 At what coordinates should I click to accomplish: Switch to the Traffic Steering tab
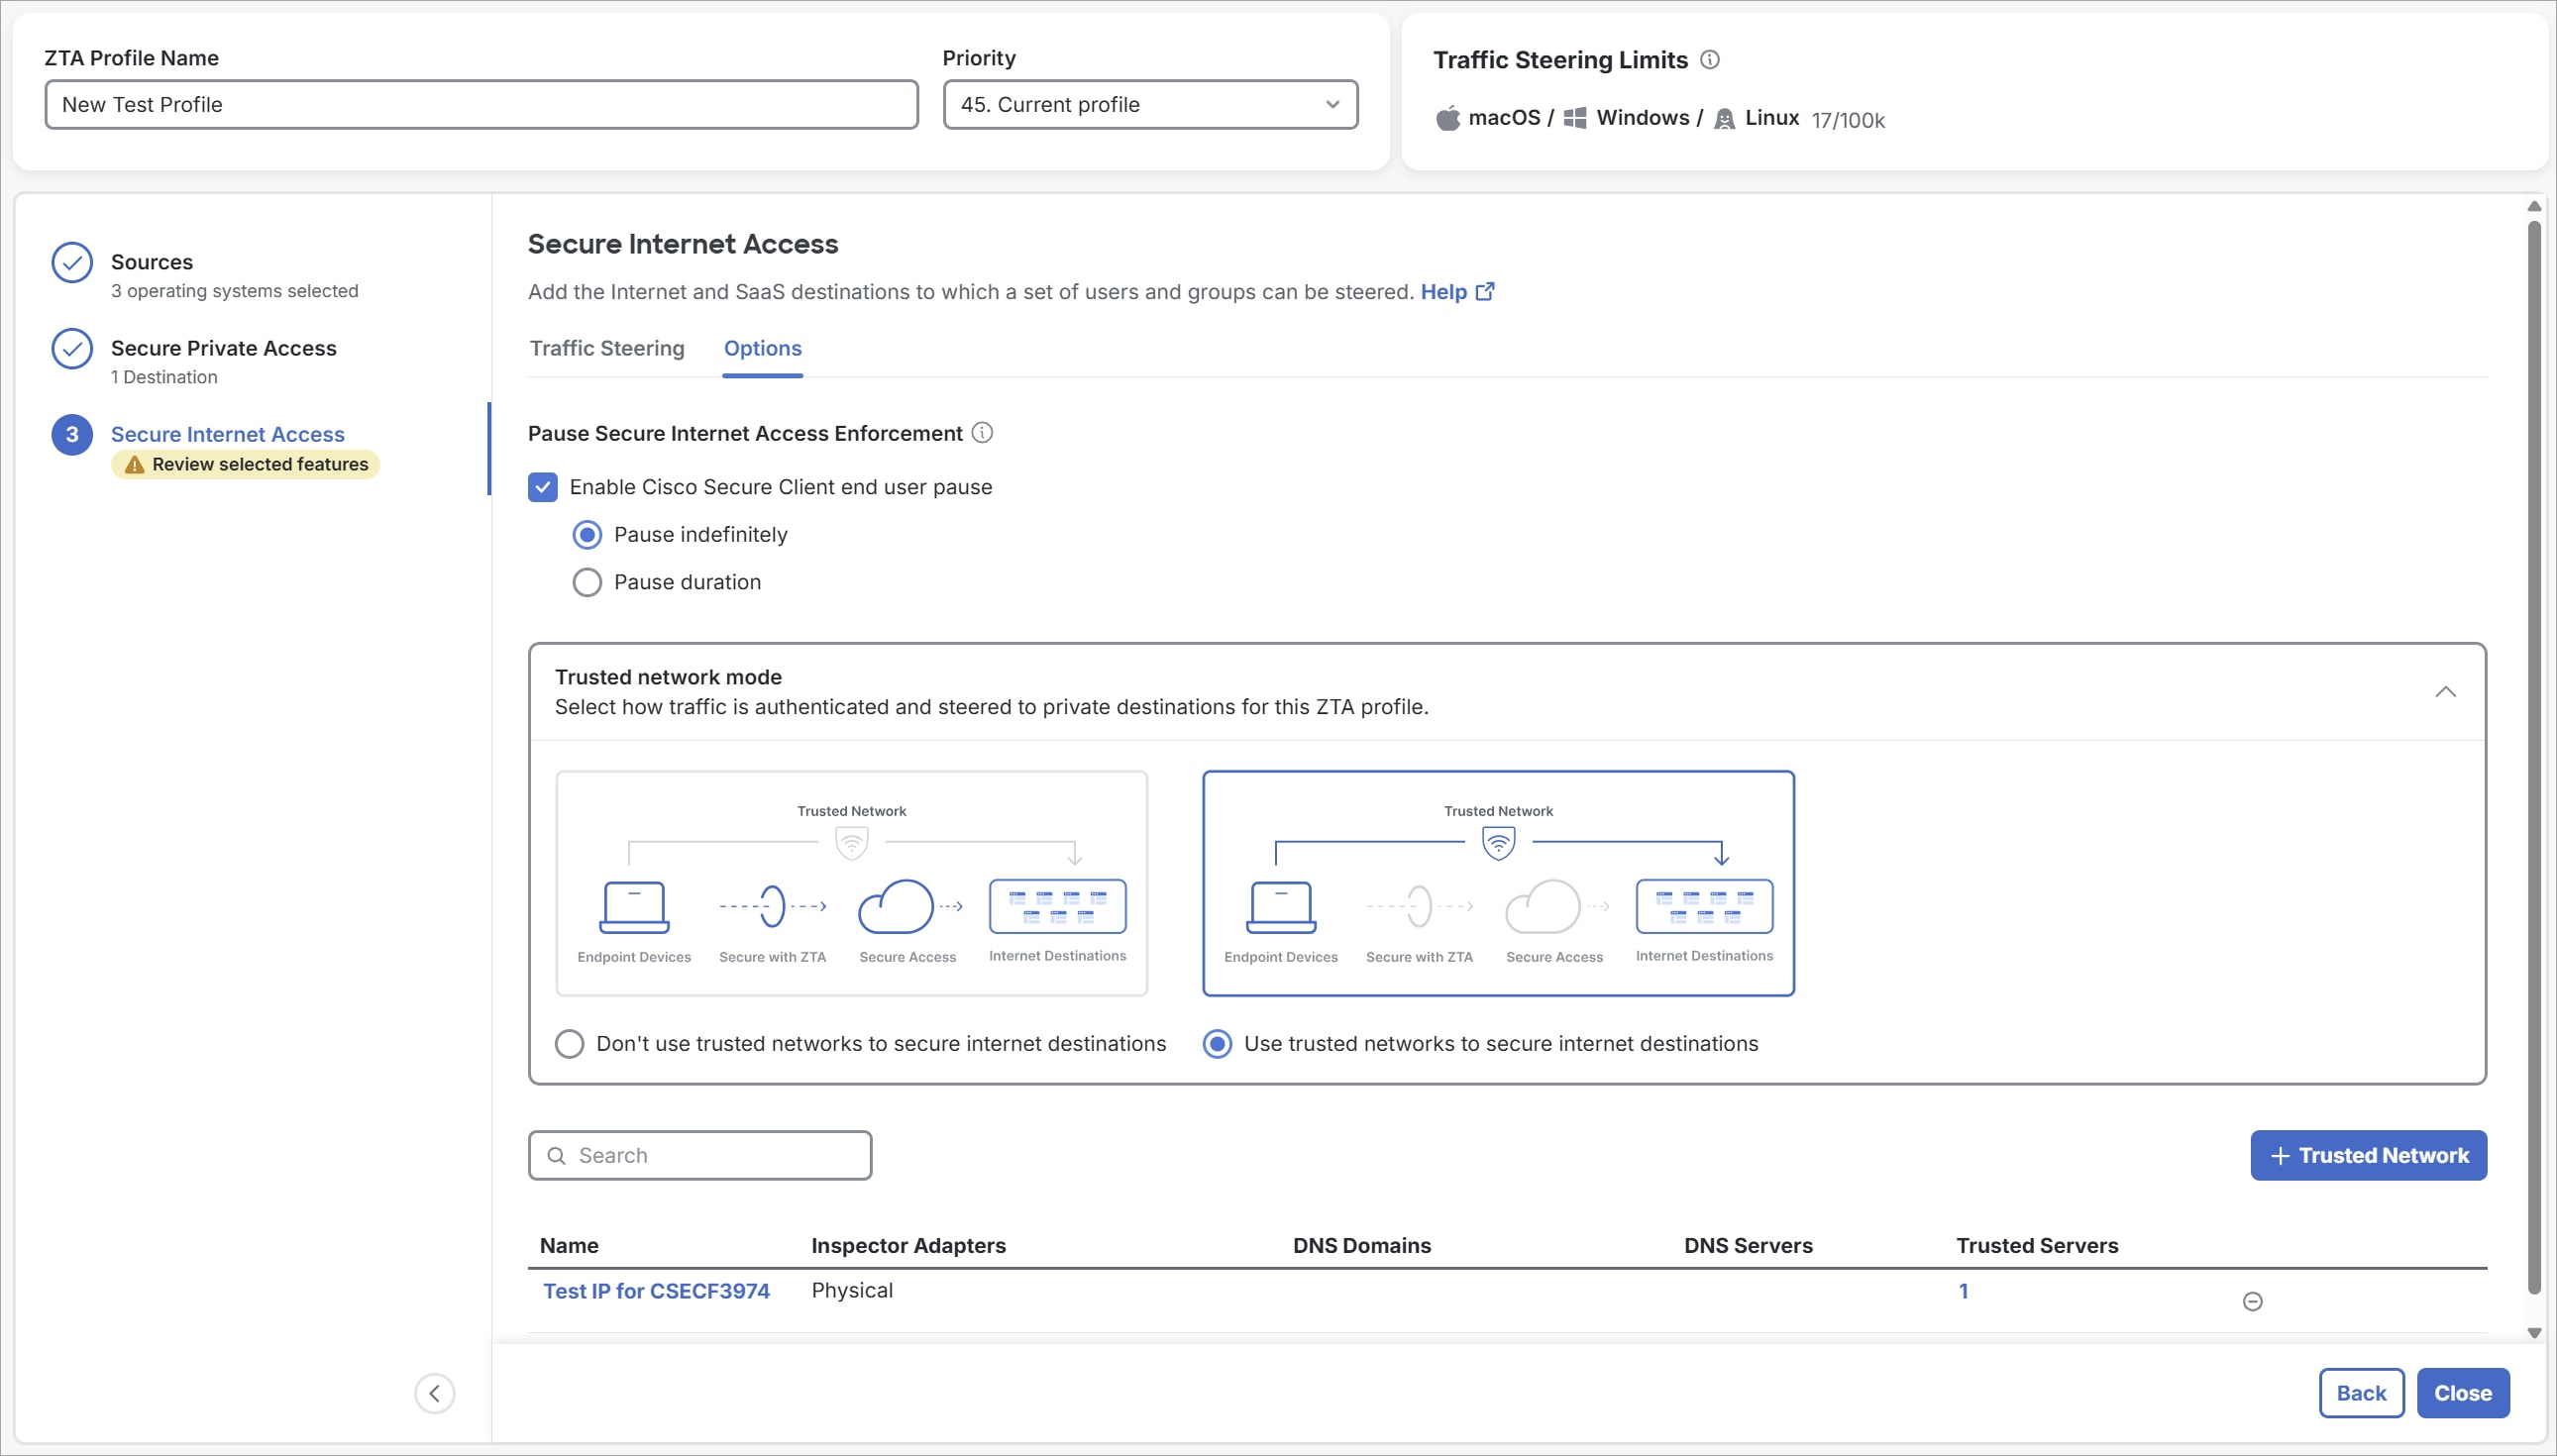[607, 348]
